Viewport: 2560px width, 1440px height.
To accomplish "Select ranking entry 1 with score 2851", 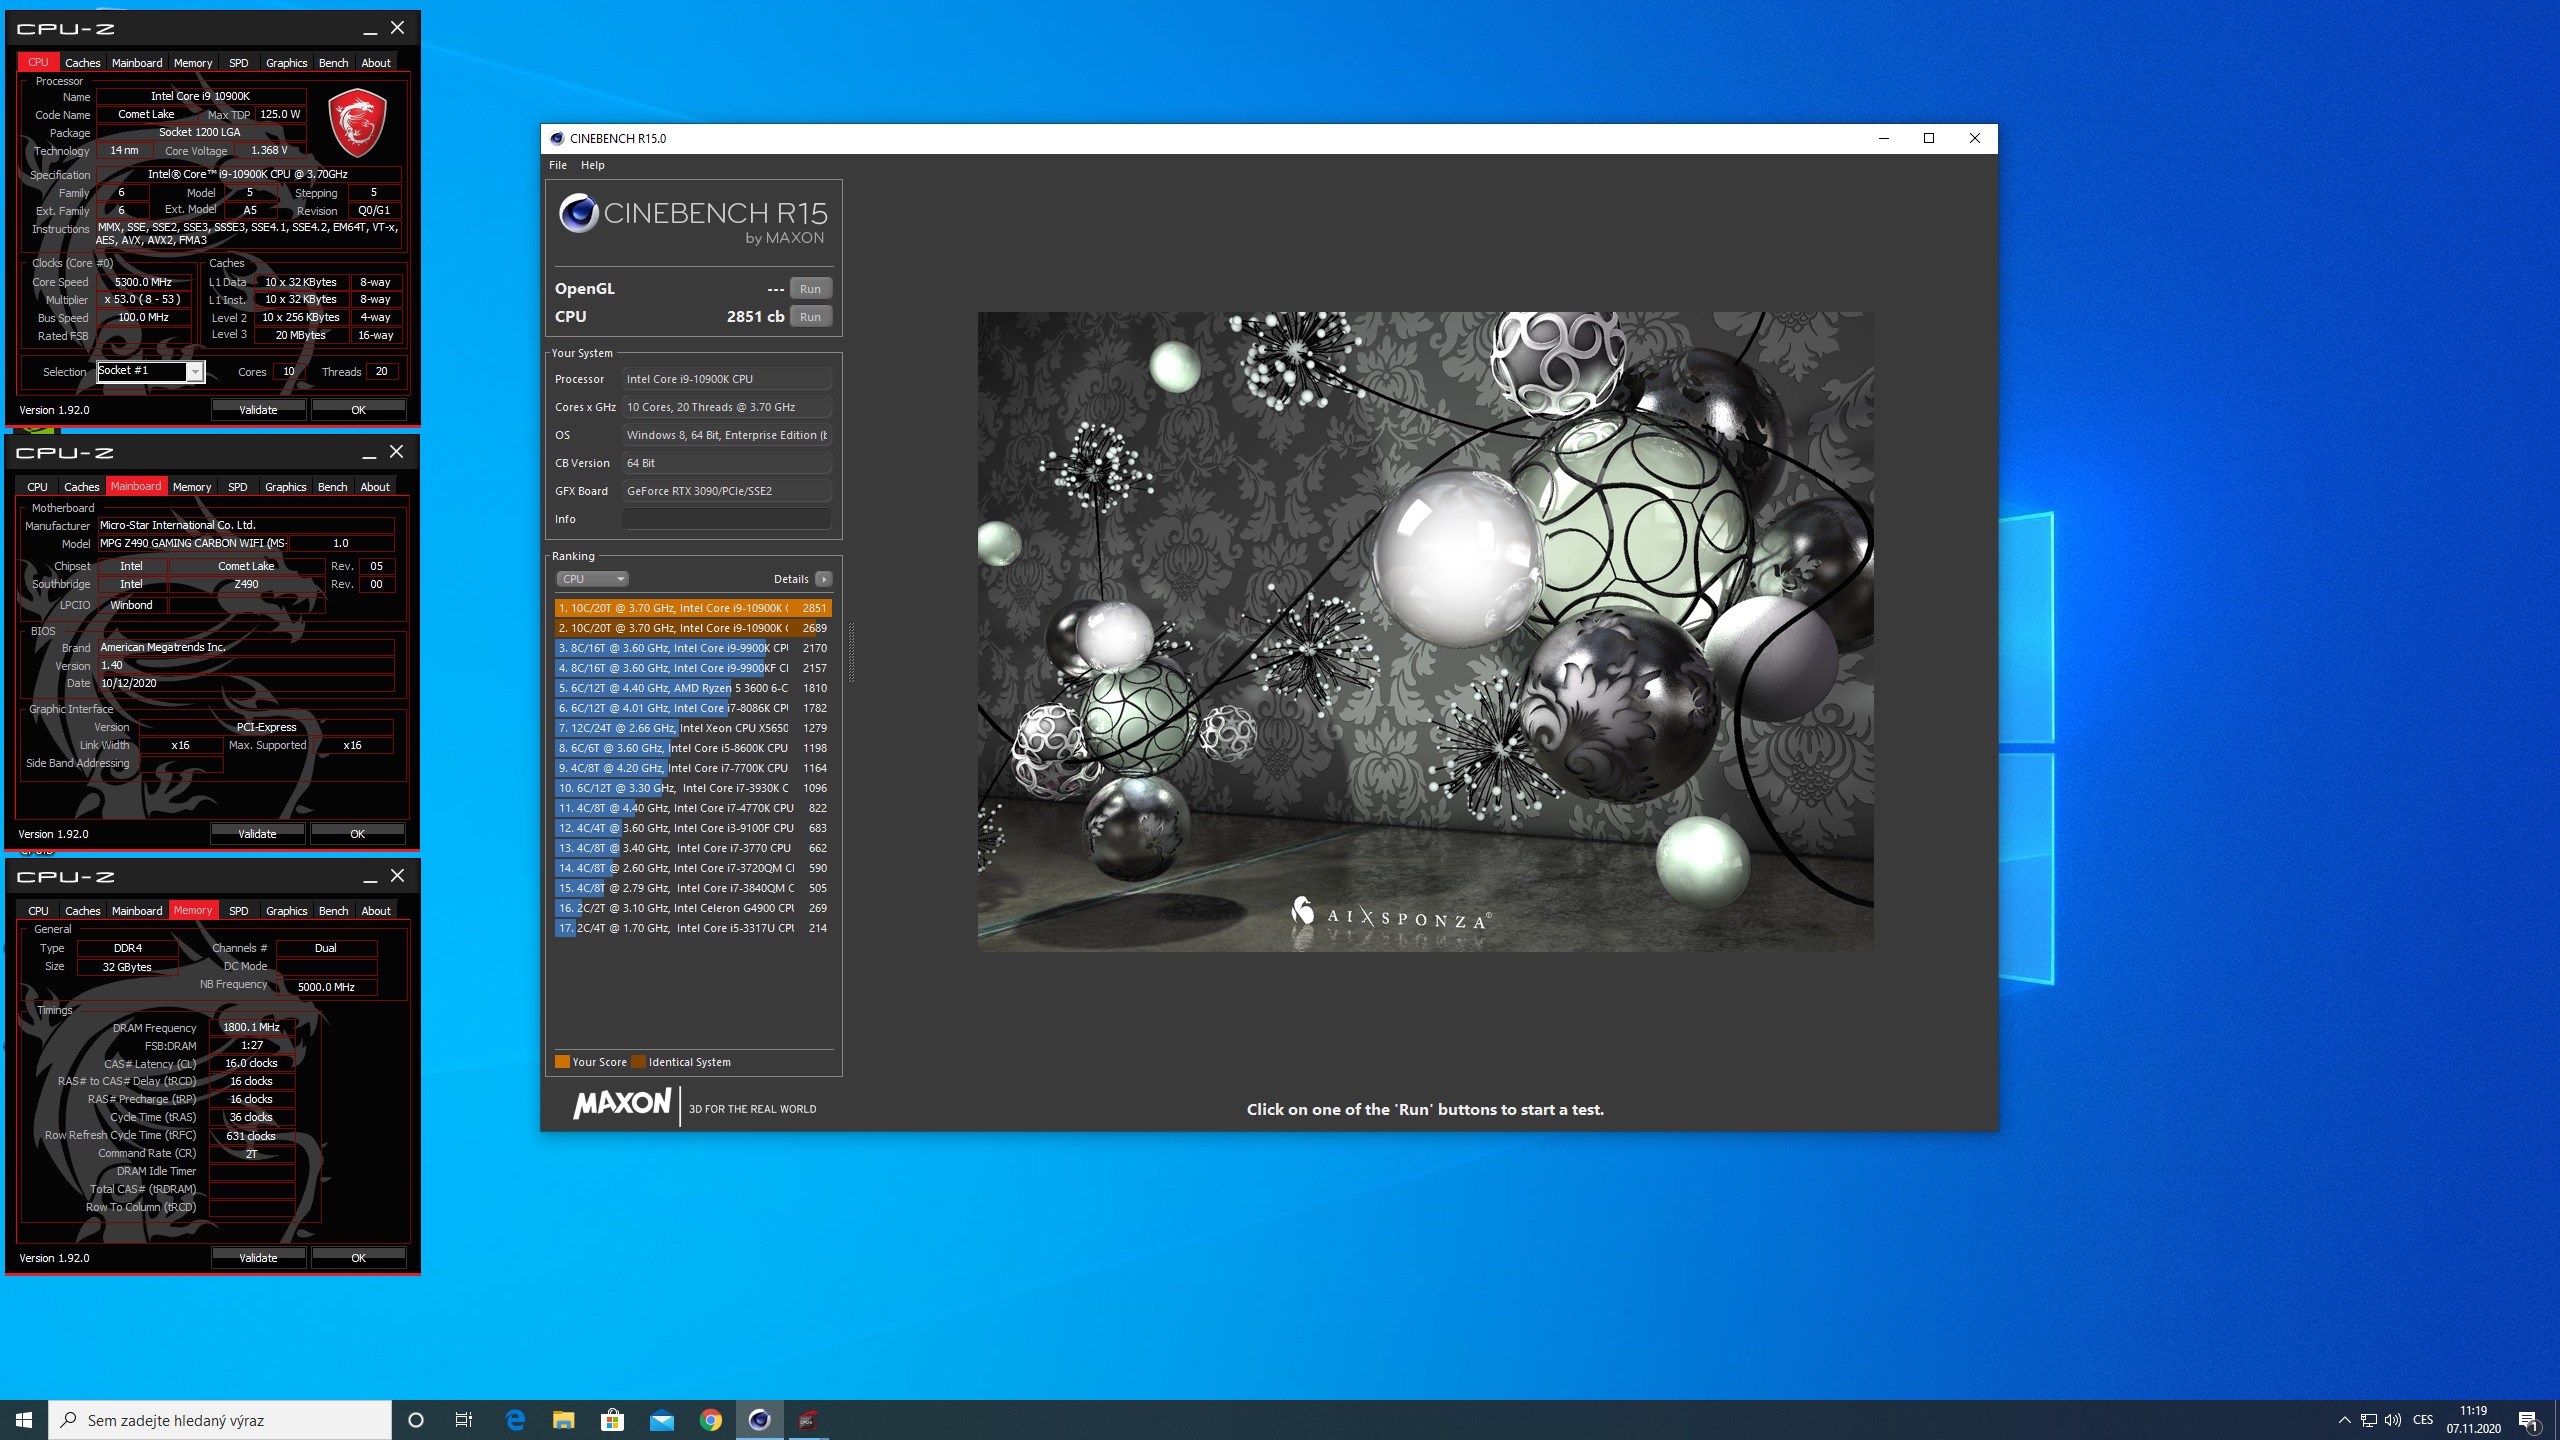I will click(693, 608).
